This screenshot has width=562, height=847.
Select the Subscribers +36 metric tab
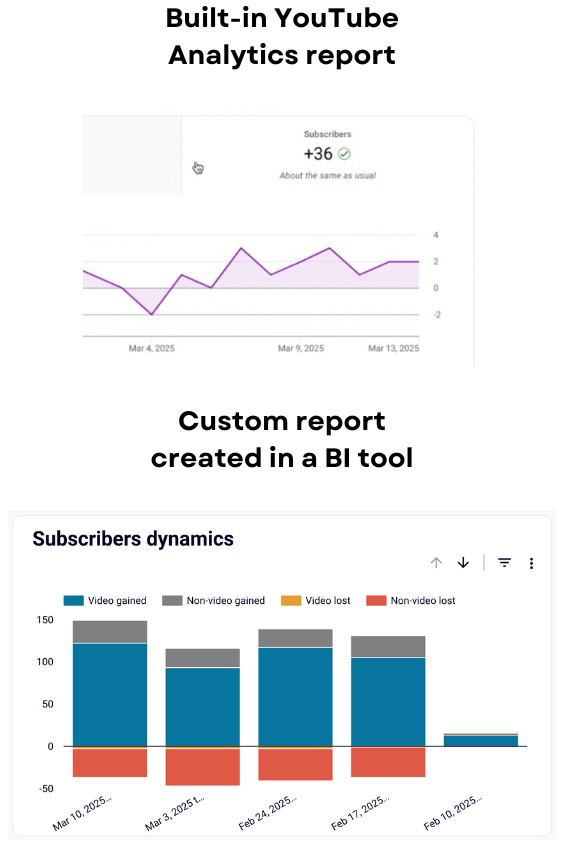327,154
